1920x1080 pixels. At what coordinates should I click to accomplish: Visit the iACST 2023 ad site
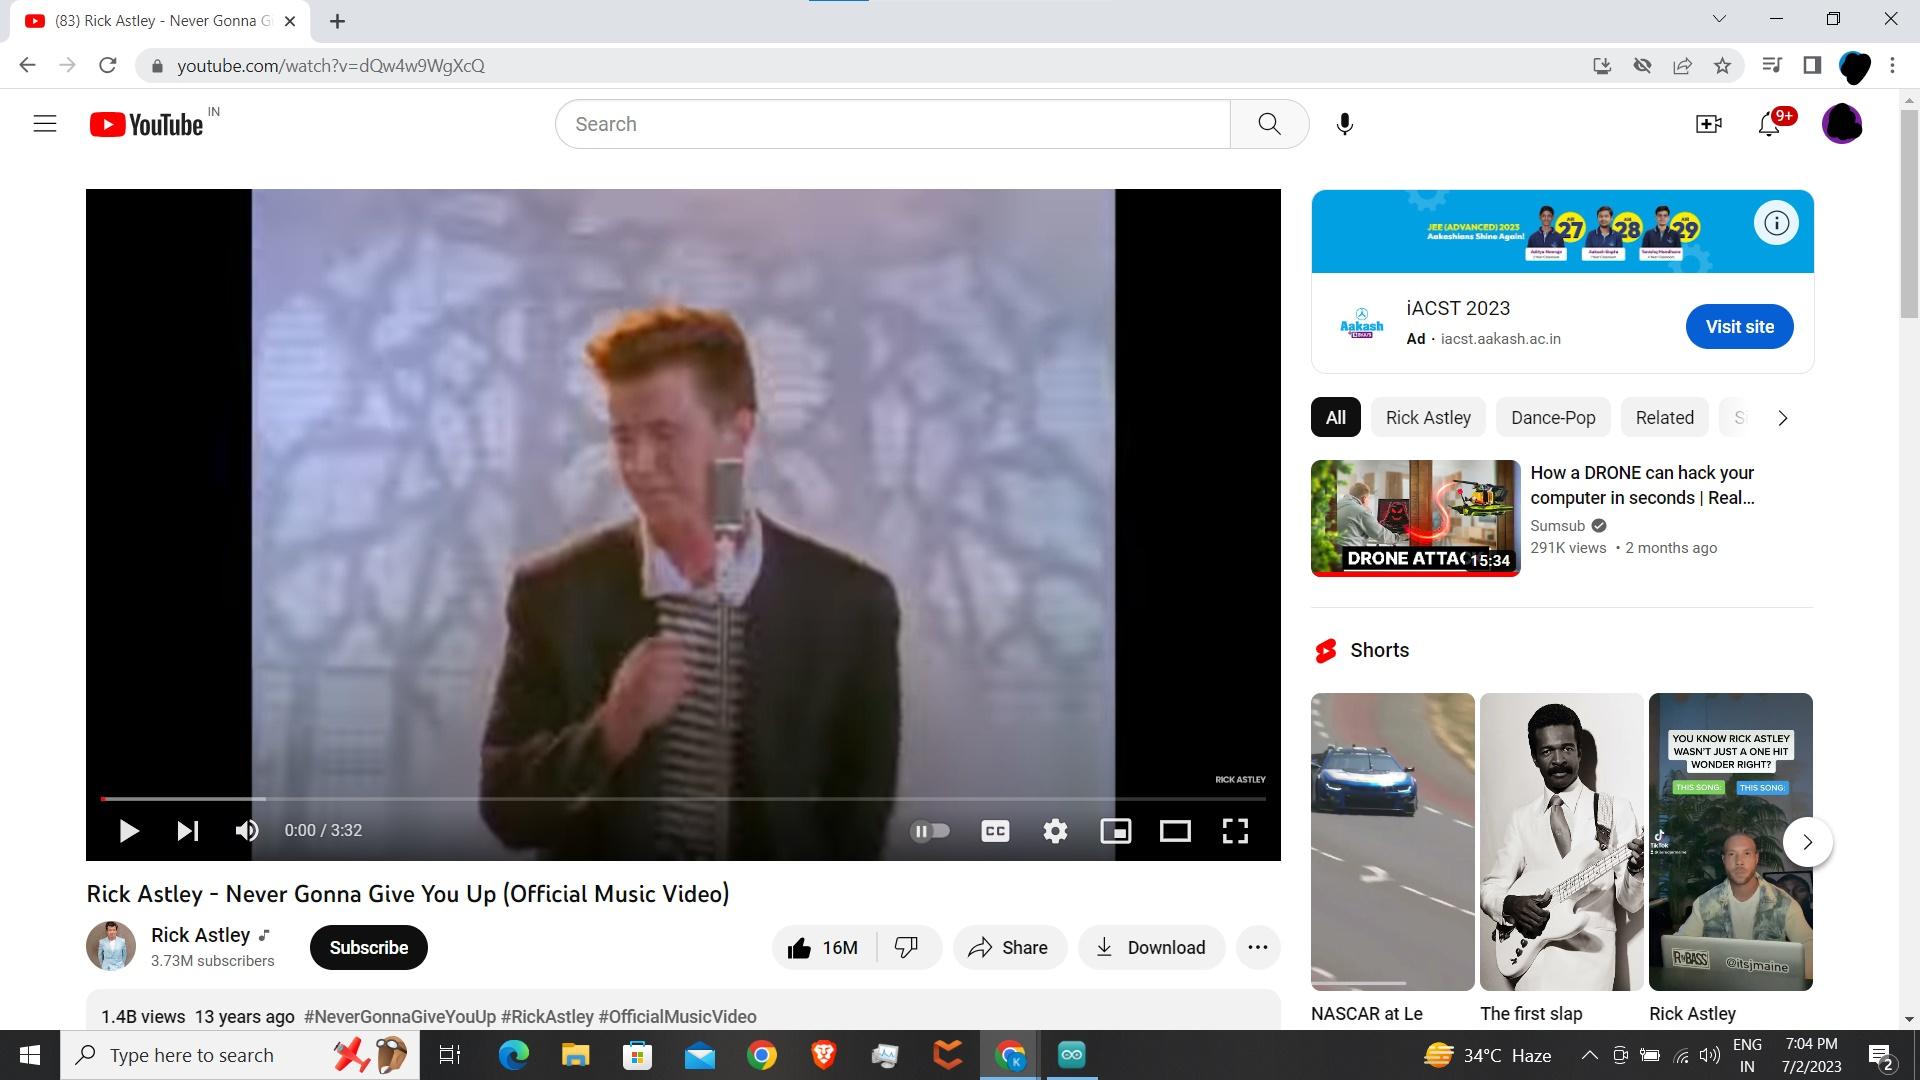tap(1739, 326)
